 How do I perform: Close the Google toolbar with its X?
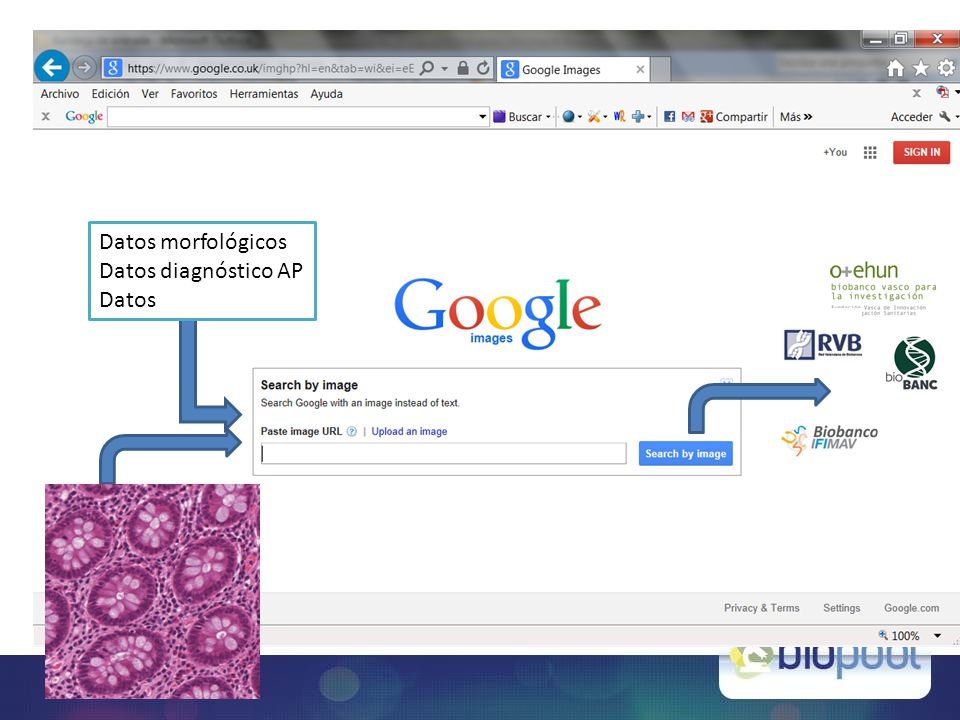click(x=45, y=116)
